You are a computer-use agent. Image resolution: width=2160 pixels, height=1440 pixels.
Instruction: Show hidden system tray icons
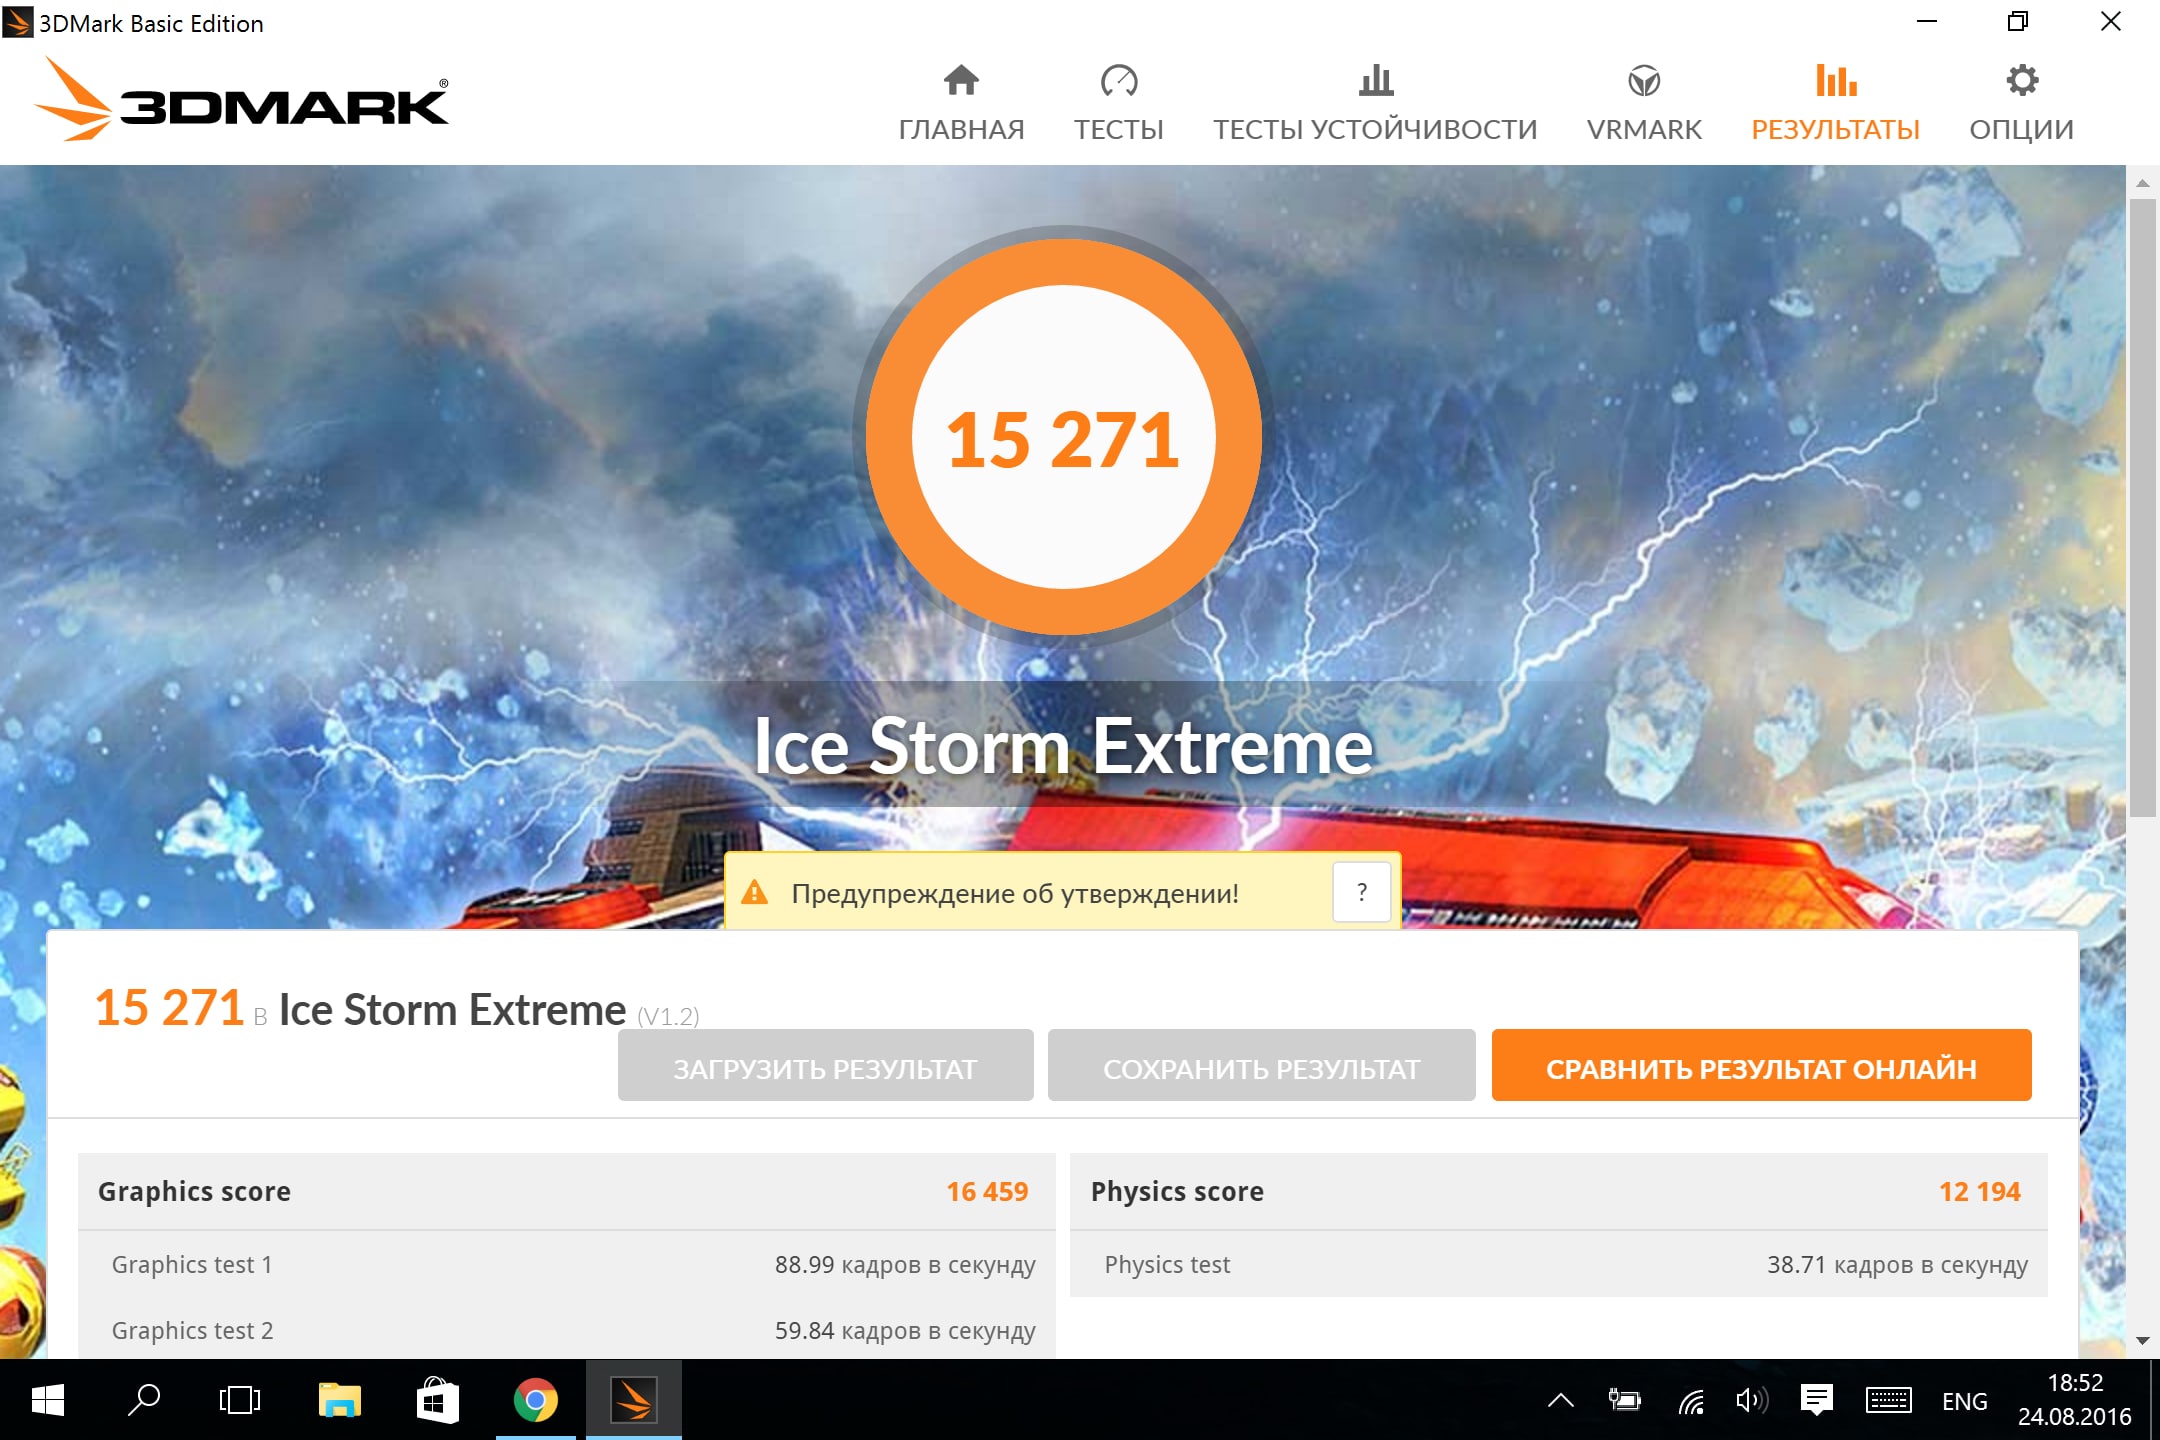[x=1561, y=1400]
